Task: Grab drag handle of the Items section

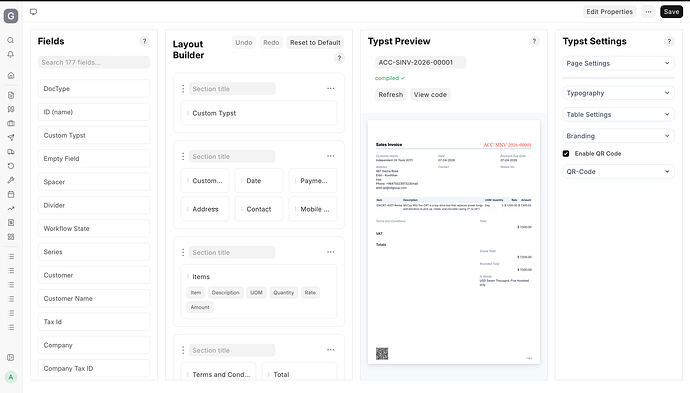Action: point(183,252)
